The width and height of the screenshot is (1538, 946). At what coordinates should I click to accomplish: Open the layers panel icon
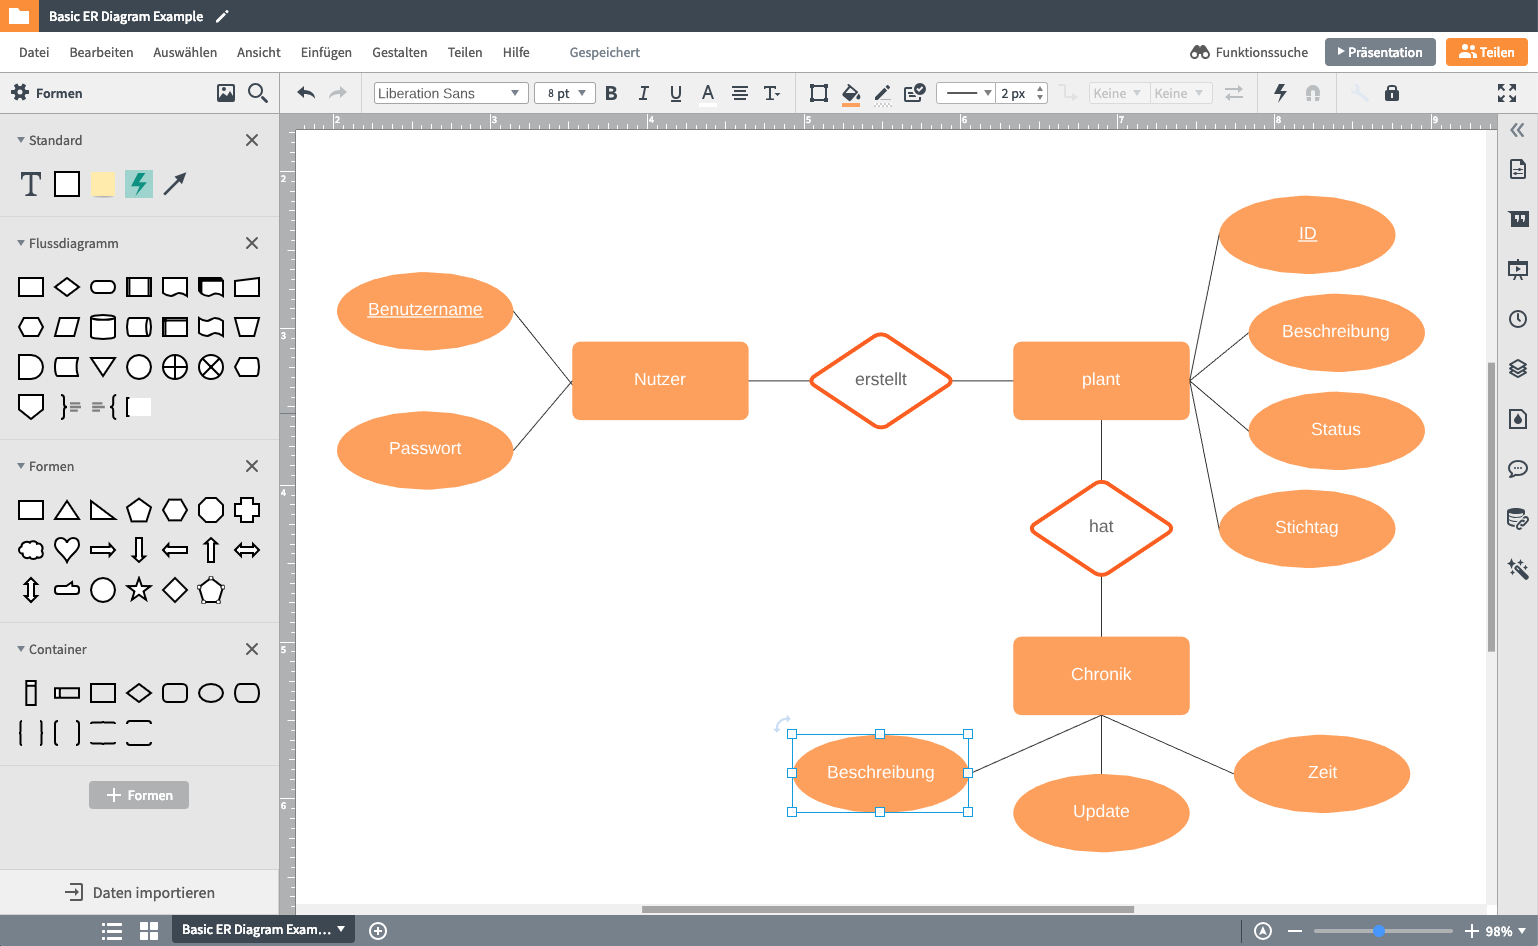tap(1517, 368)
